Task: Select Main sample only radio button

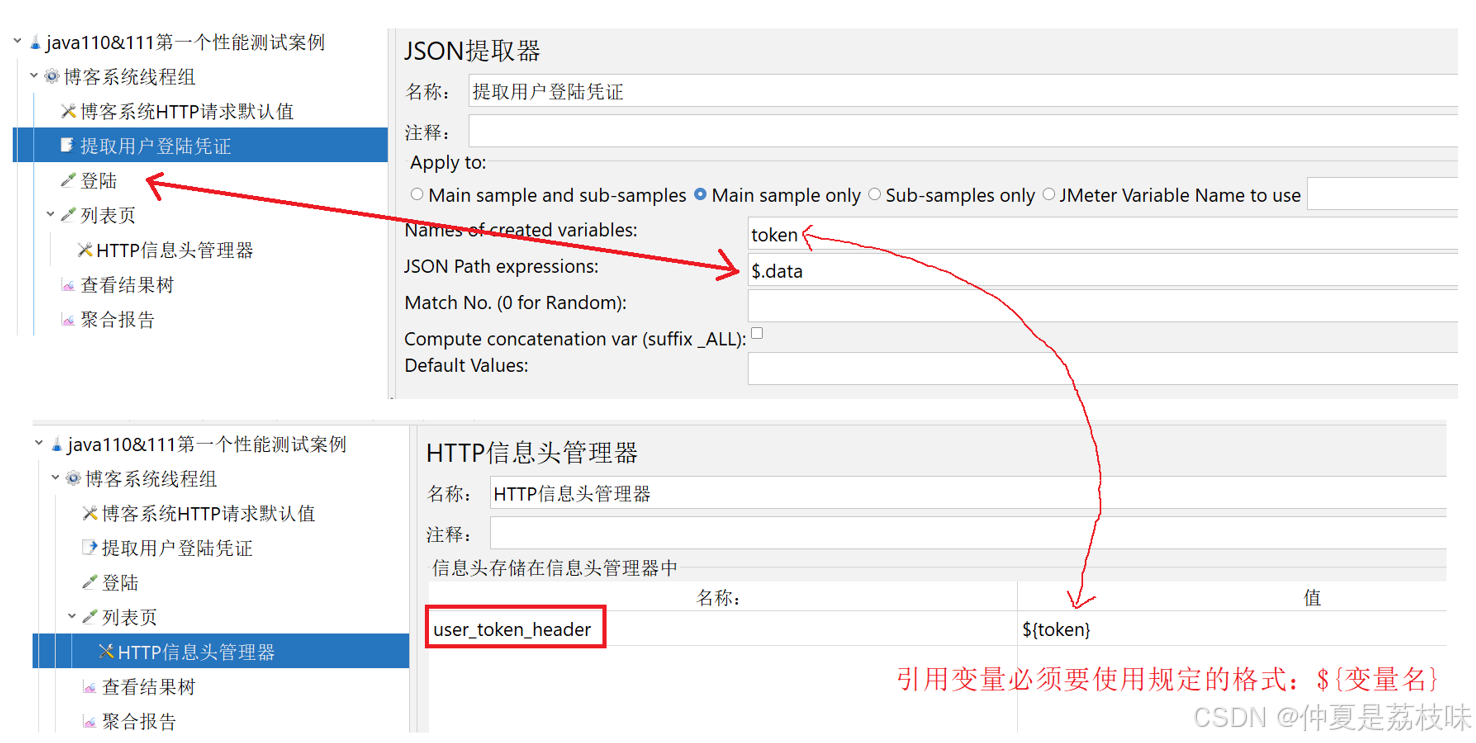Action: [701, 195]
